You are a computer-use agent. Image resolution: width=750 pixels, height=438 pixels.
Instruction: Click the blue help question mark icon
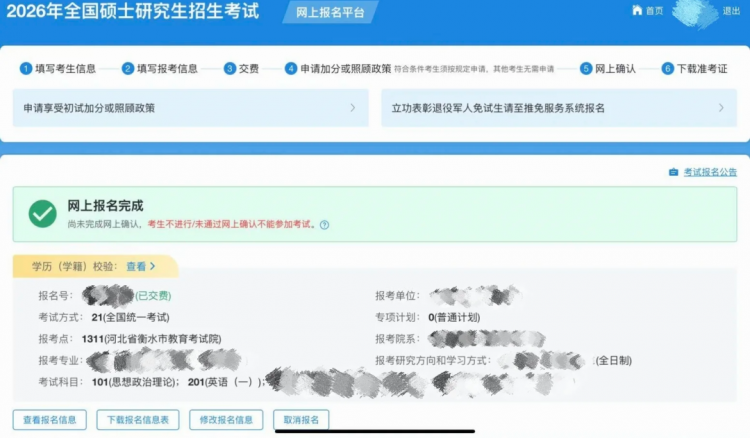point(324,225)
